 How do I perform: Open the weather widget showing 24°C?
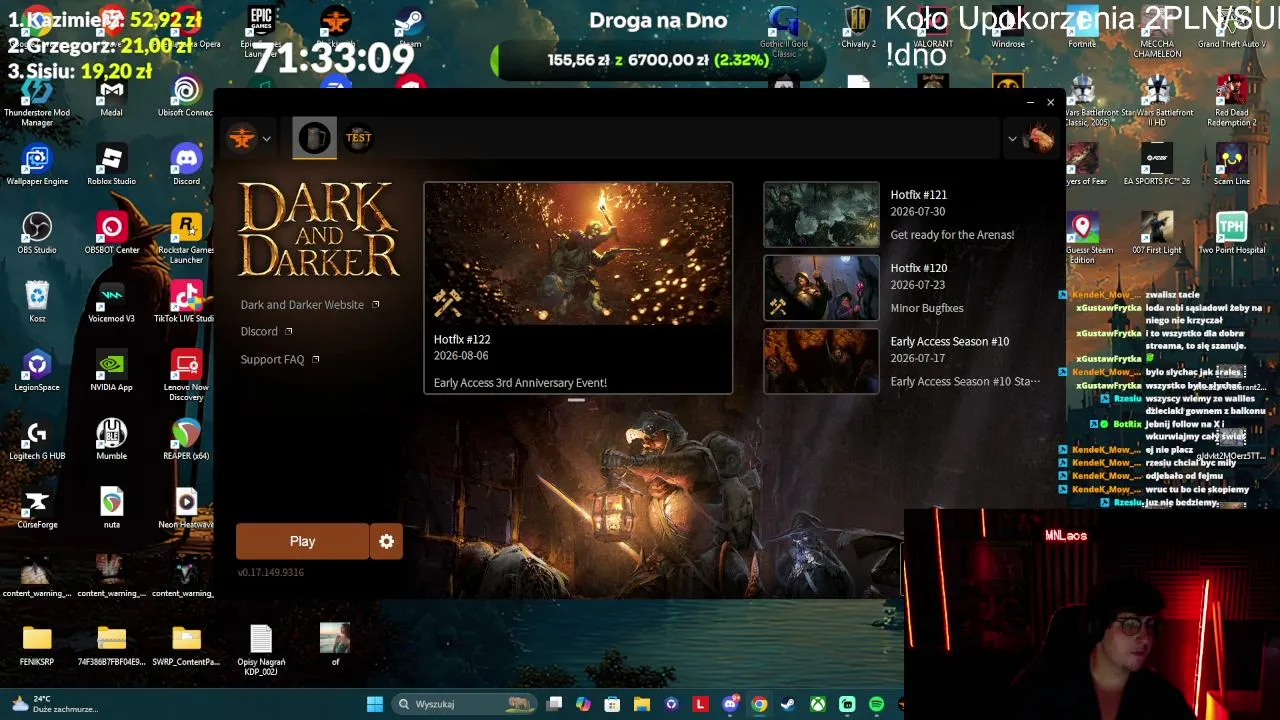55,704
